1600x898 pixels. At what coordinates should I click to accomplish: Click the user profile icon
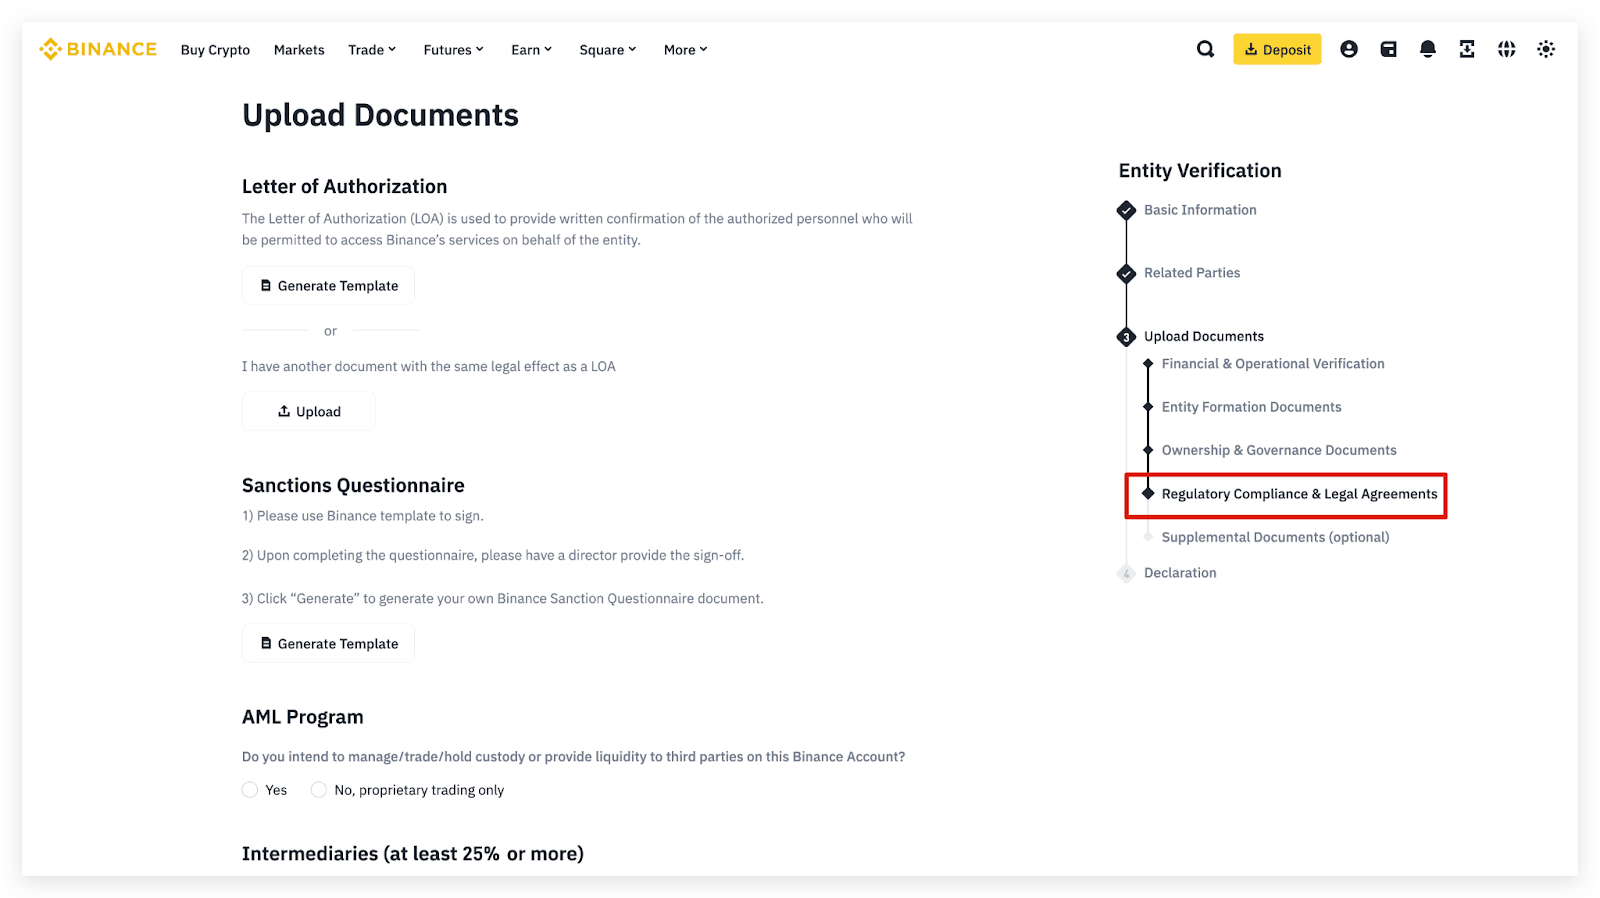tap(1348, 49)
